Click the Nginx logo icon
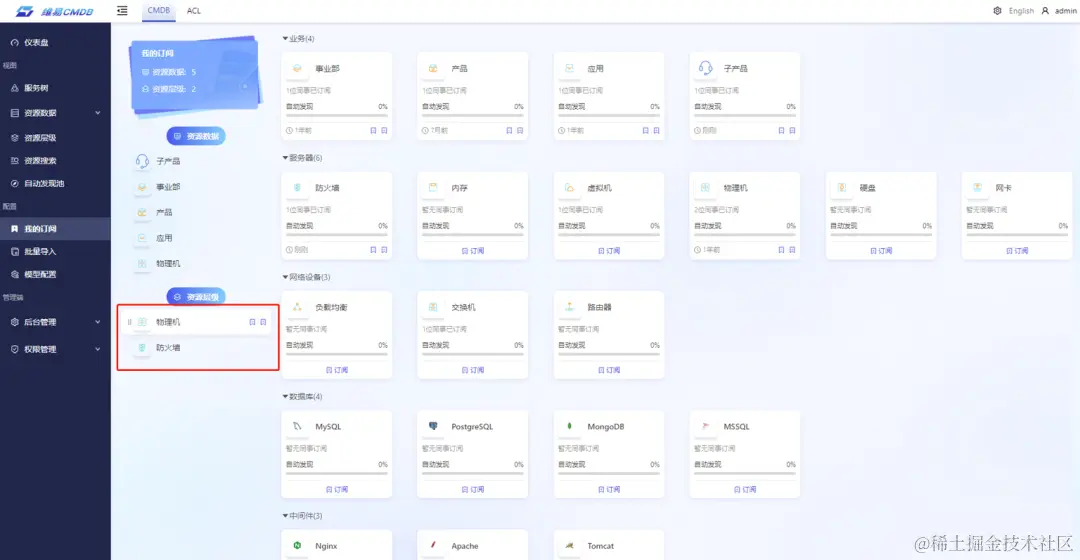1080x560 pixels. 297,546
